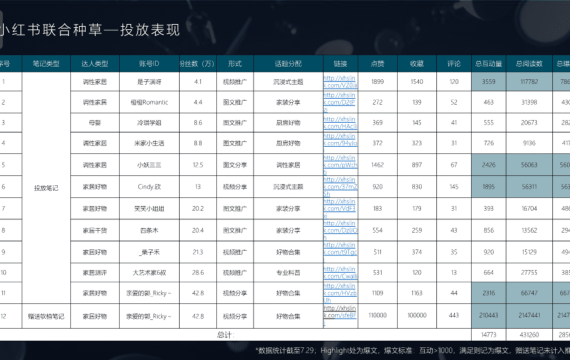The width and height of the screenshot is (570, 360).
Task: Click the 达人类型 column header
Action: point(95,64)
